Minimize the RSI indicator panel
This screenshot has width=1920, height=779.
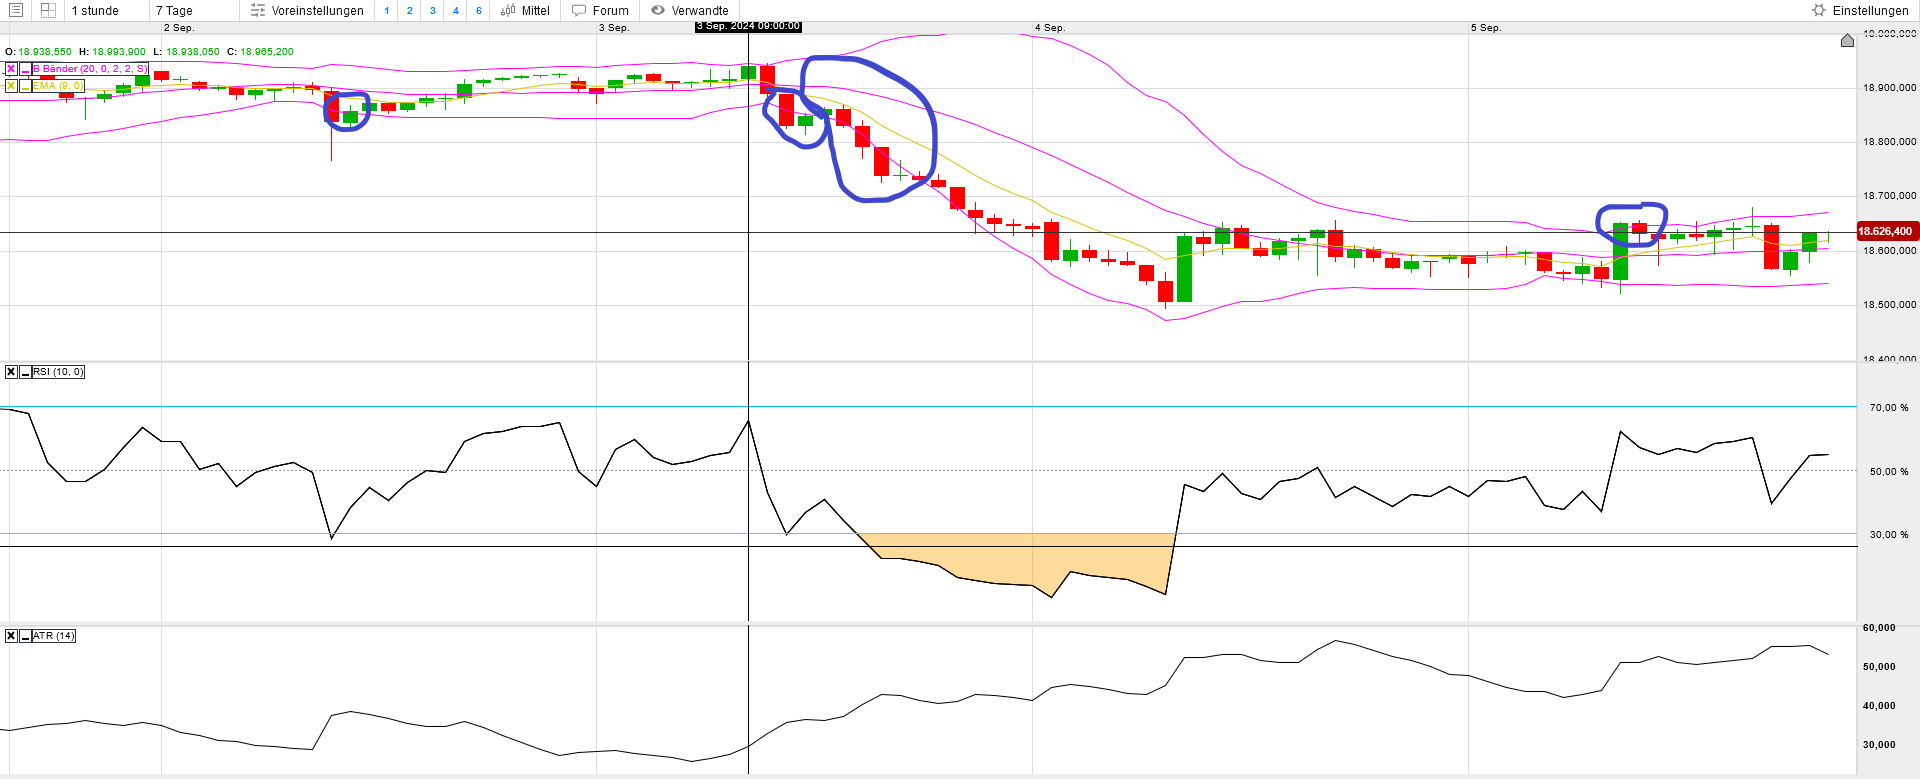pyautogui.click(x=25, y=372)
